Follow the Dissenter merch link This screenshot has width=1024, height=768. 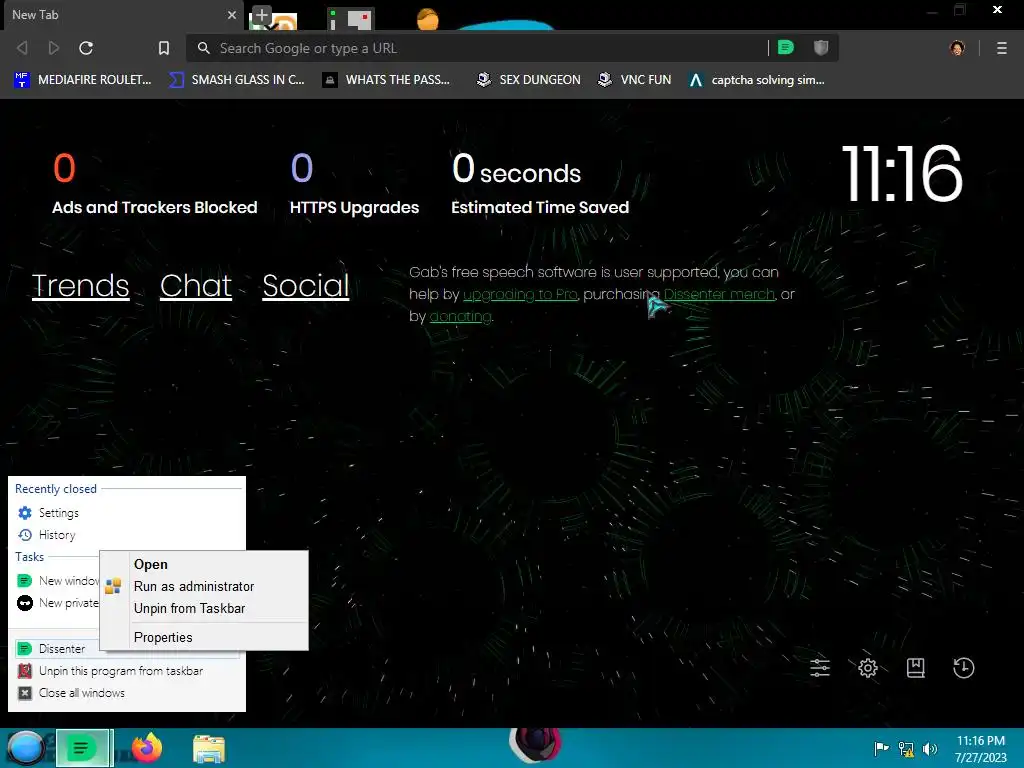(x=719, y=295)
